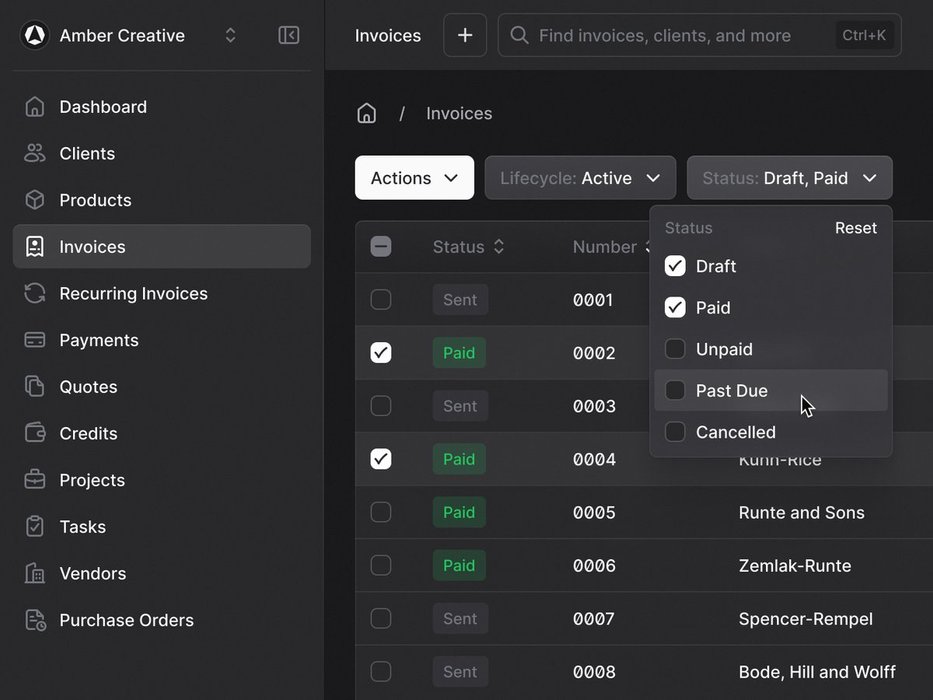Navigate to Recurring Invoices
933x700 pixels.
162,293
